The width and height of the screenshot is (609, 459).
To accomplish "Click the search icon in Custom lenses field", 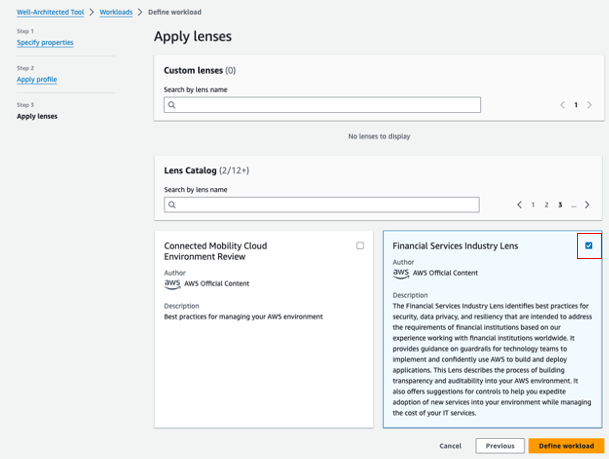I will click(x=172, y=105).
